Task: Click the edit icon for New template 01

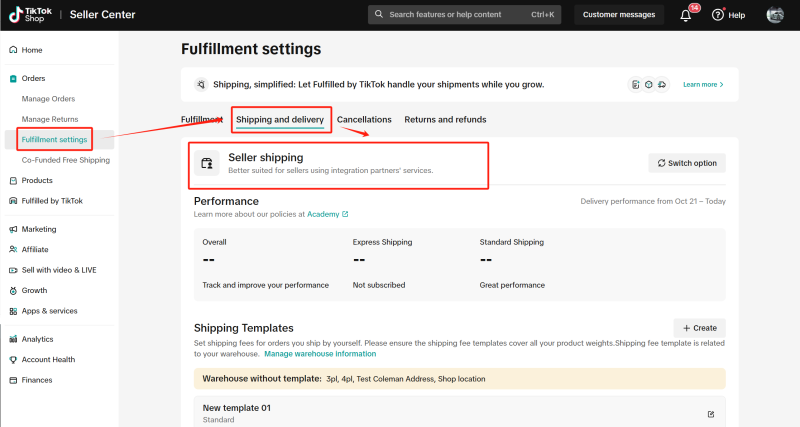Action: coord(711,414)
